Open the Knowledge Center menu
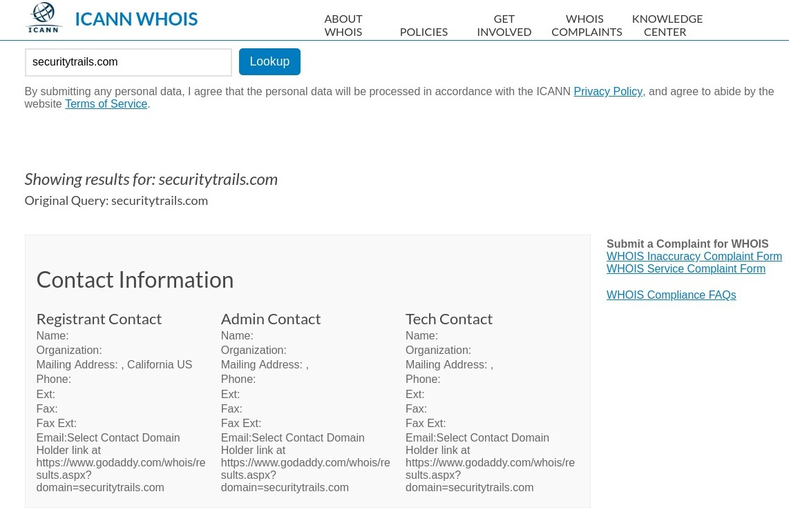This screenshot has width=789, height=514. click(667, 25)
